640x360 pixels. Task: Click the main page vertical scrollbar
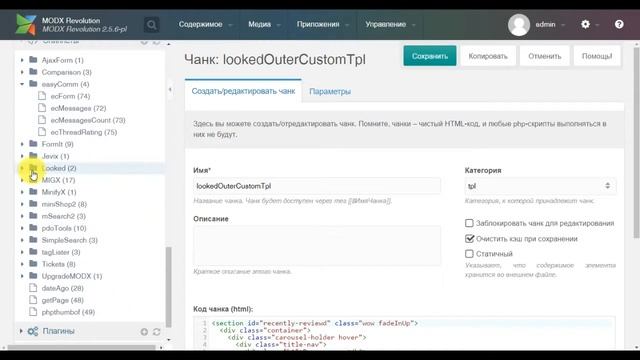[x=636, y=142]
